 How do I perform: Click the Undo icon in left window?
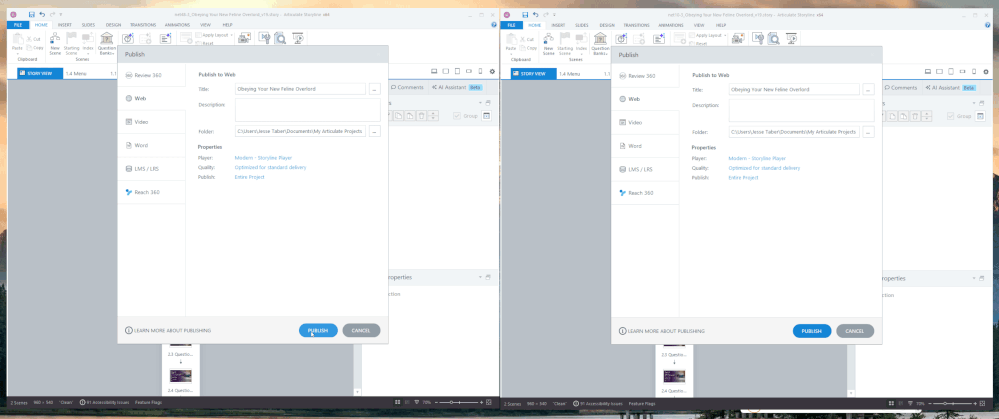click(x=41, y=14)
